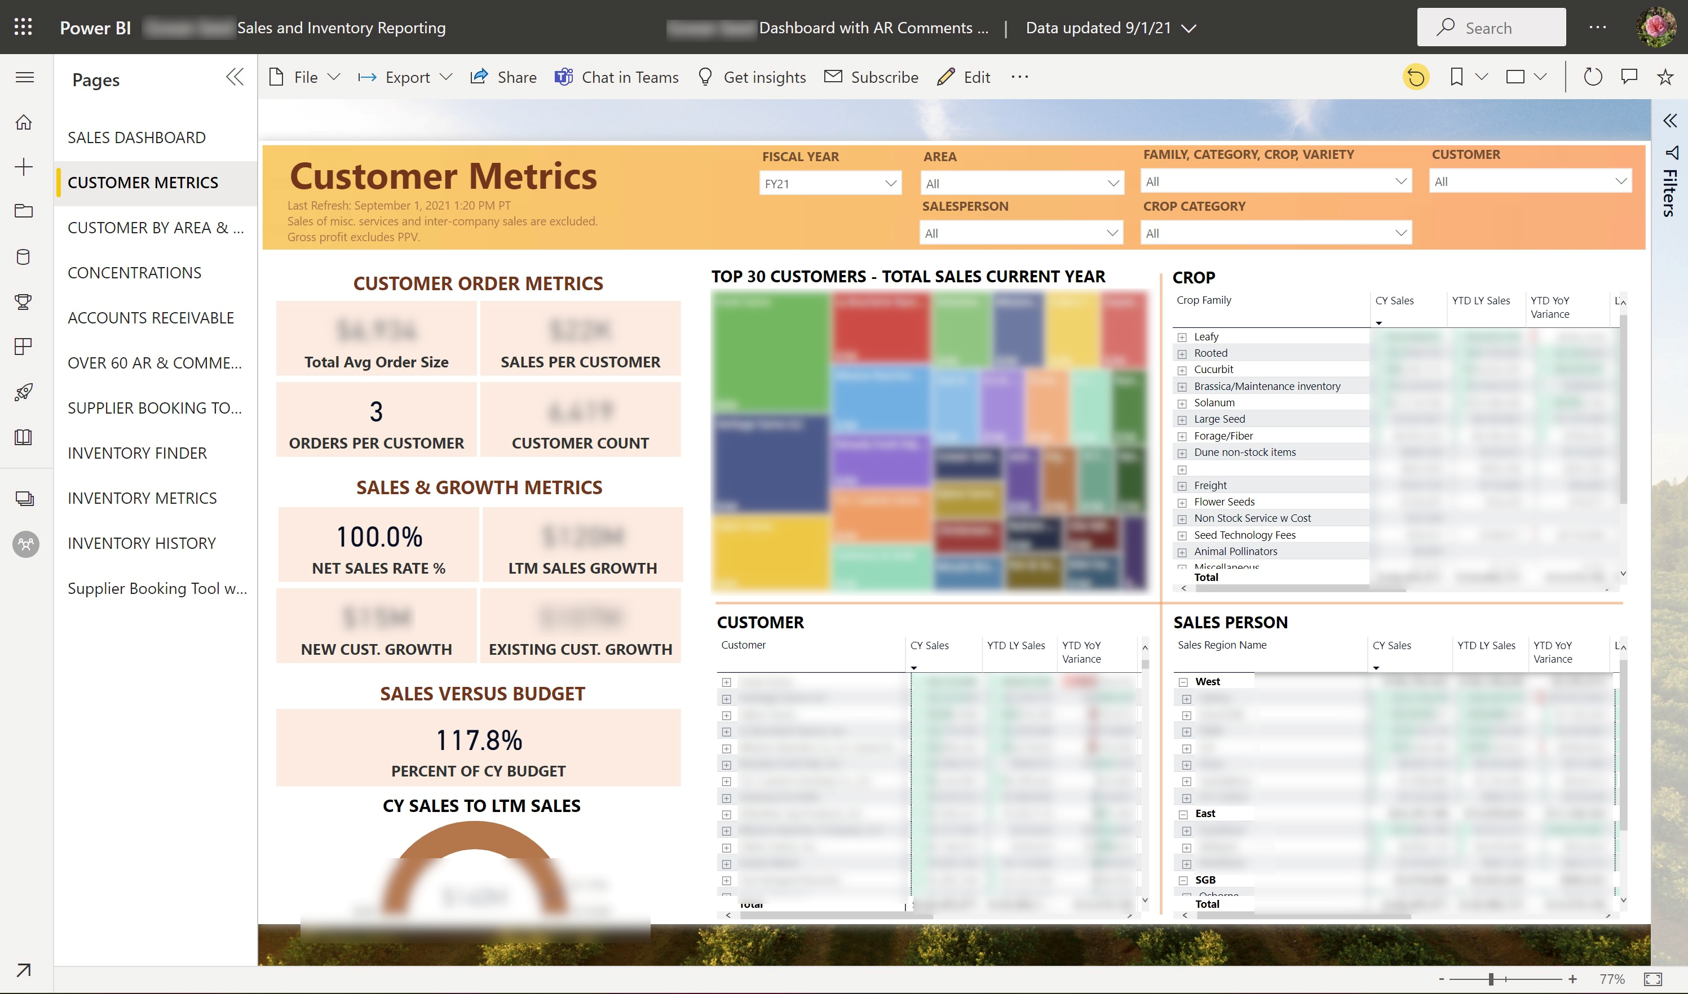The height and width of the screenshot is (994, 1688).
Task: Click Get insights
Action: tap(751, 77)
